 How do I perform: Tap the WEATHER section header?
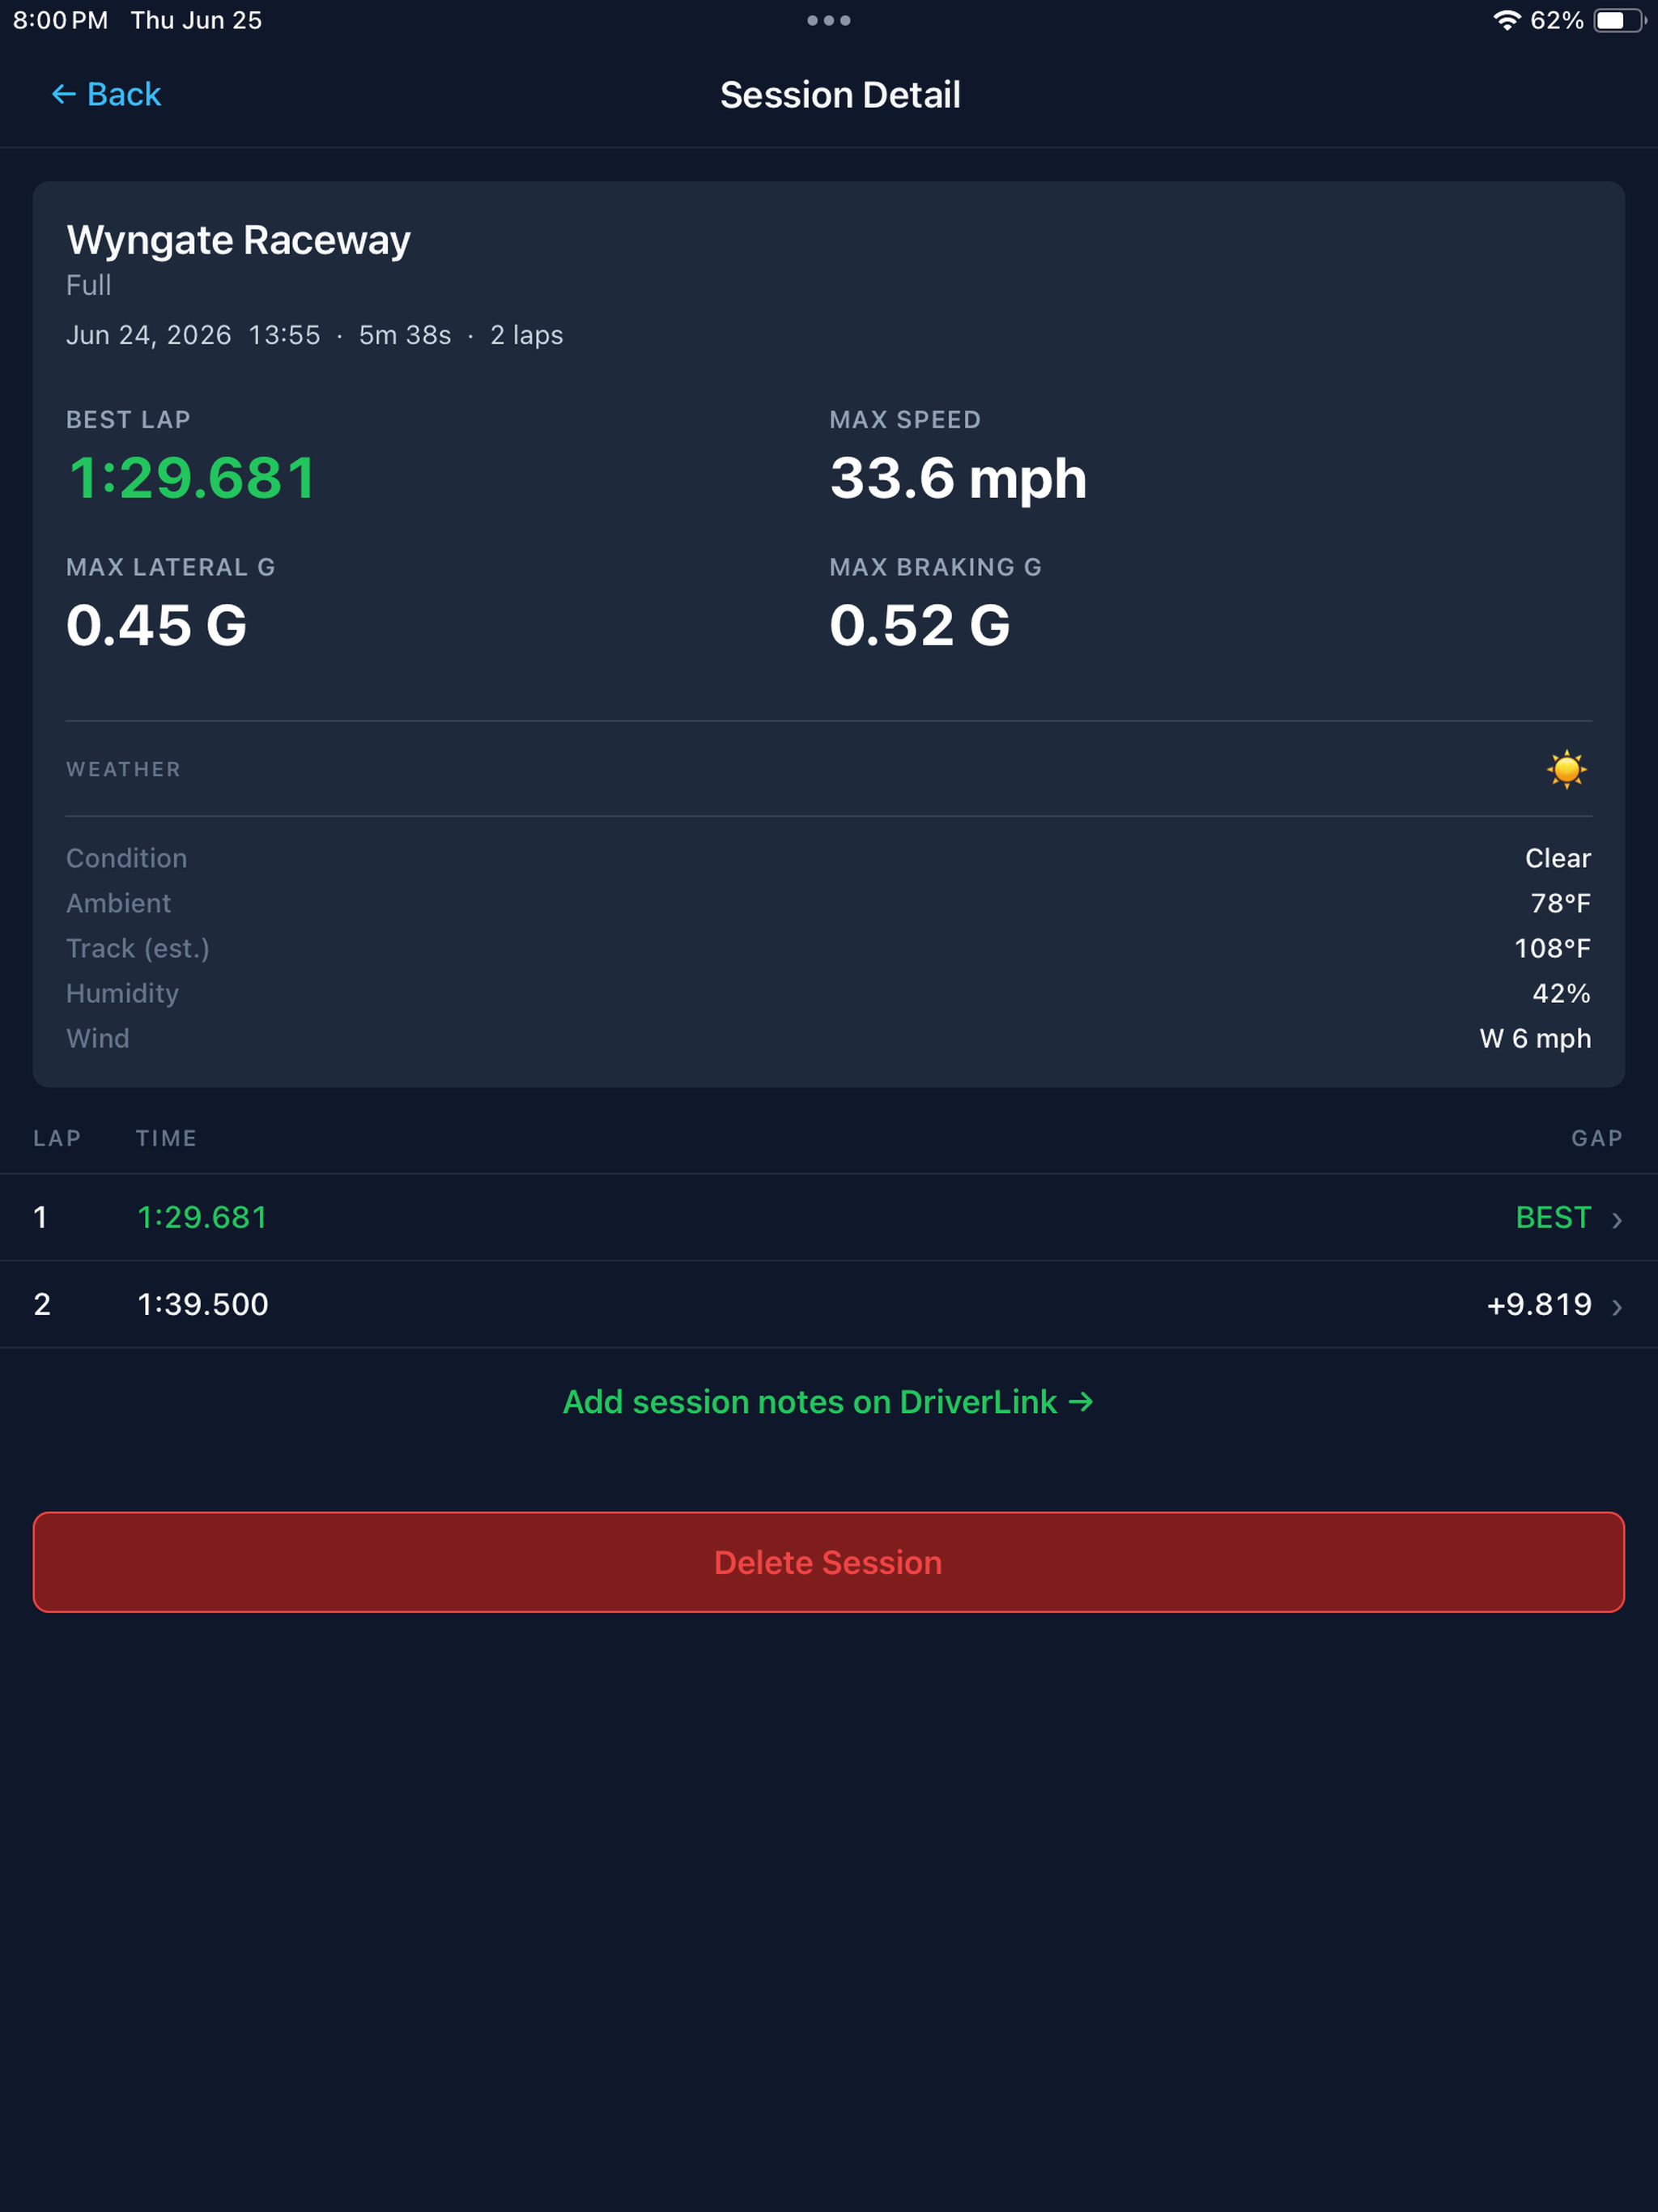point(123,769)
